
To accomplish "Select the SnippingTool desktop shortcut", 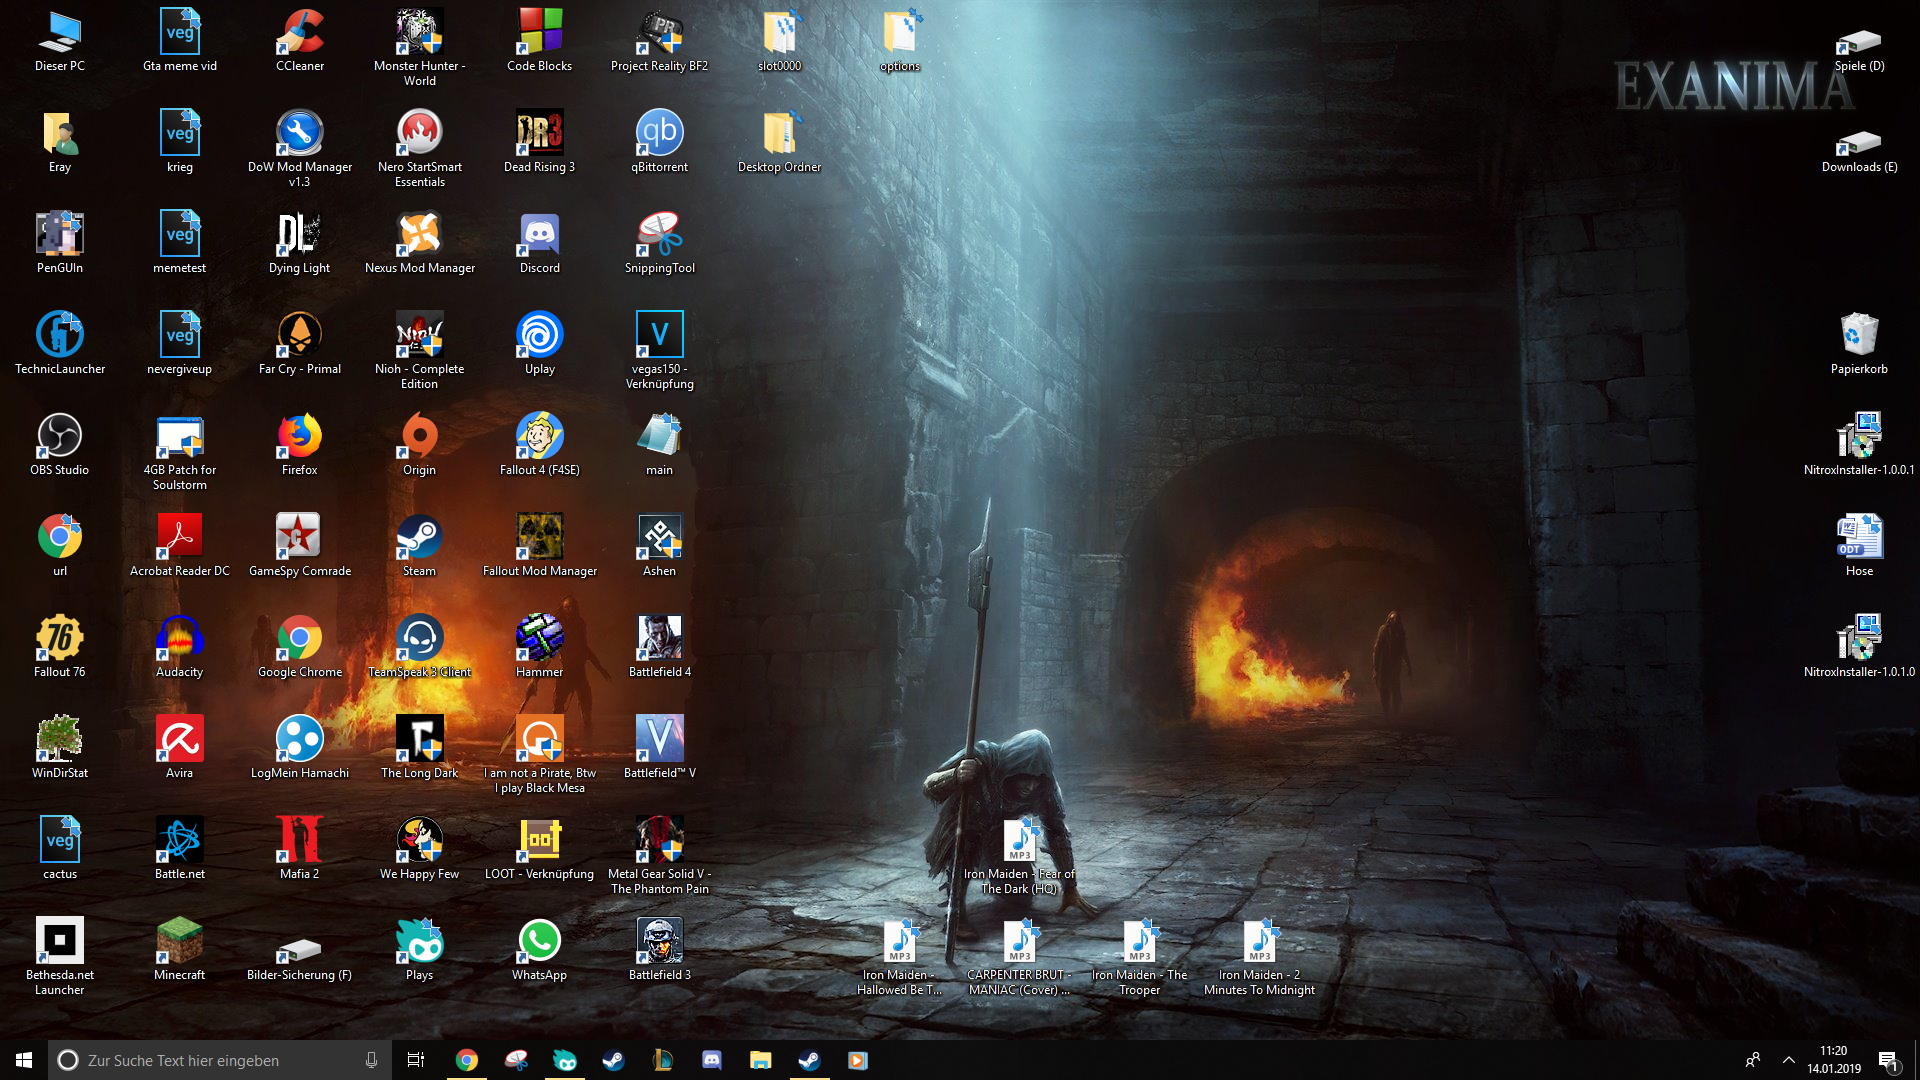I will point(660,243).
